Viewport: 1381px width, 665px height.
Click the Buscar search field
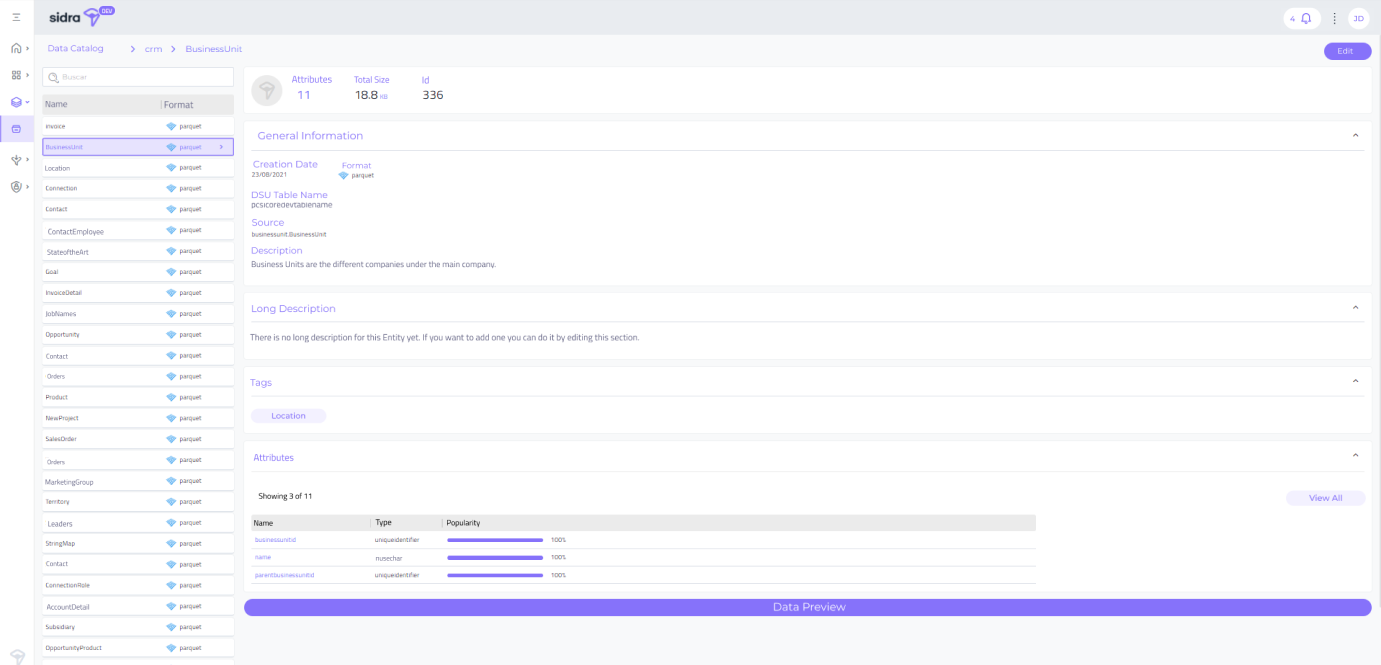138,77
